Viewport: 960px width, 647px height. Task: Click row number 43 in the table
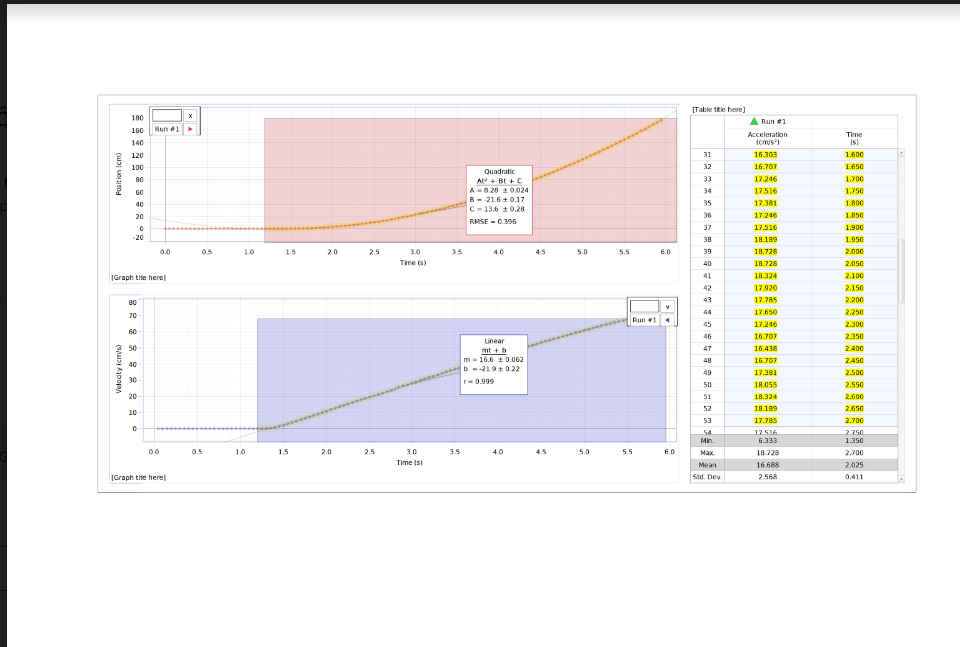click(707, 300)
